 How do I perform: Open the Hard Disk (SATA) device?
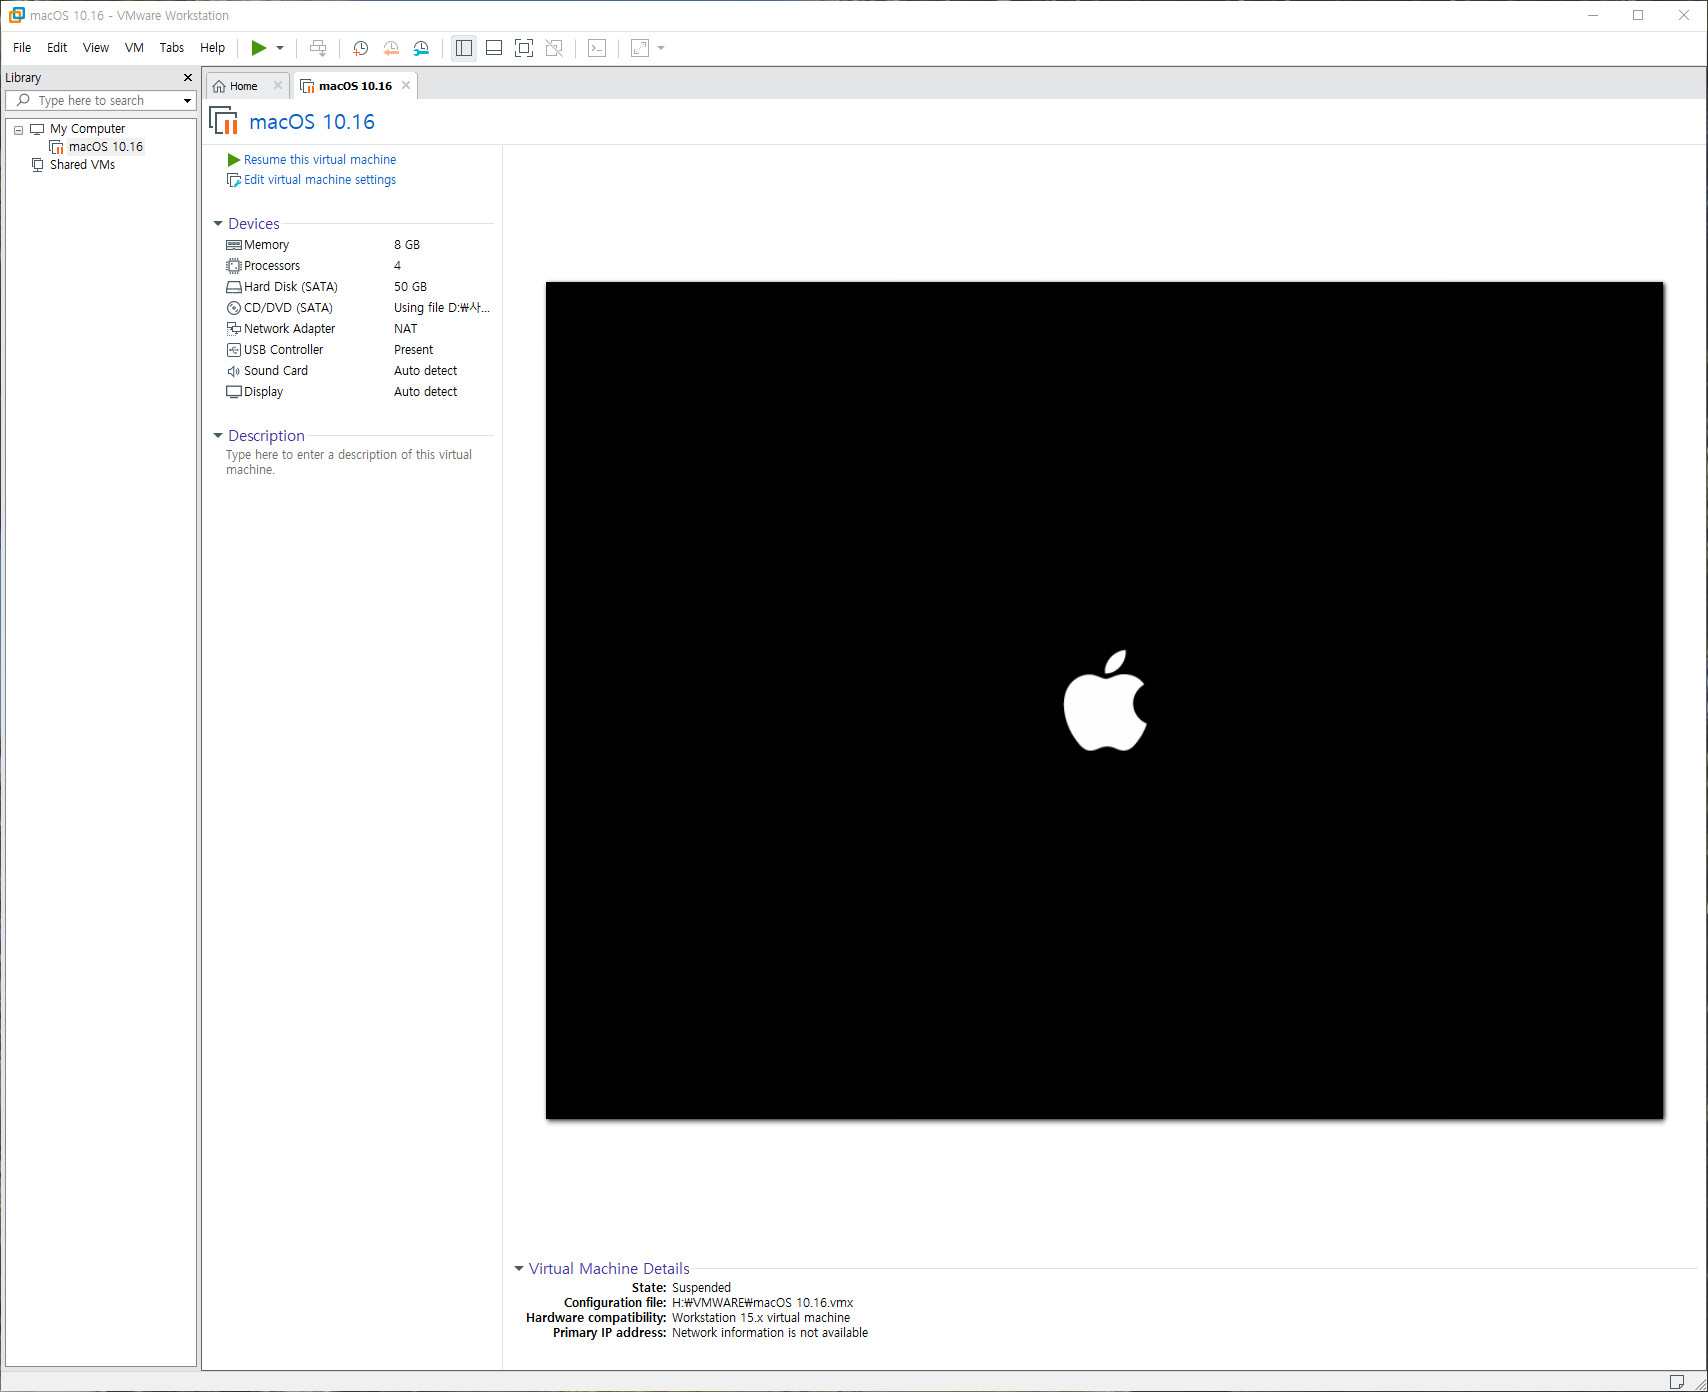[358, 287]
